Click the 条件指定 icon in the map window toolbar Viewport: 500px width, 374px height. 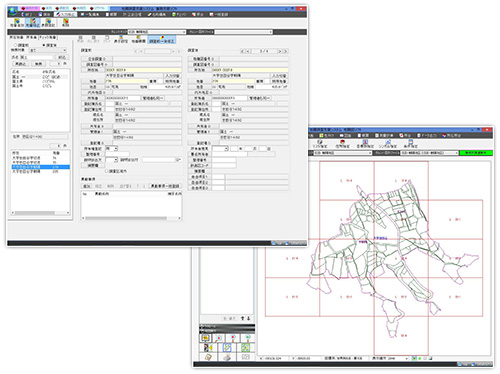(411, 144)
